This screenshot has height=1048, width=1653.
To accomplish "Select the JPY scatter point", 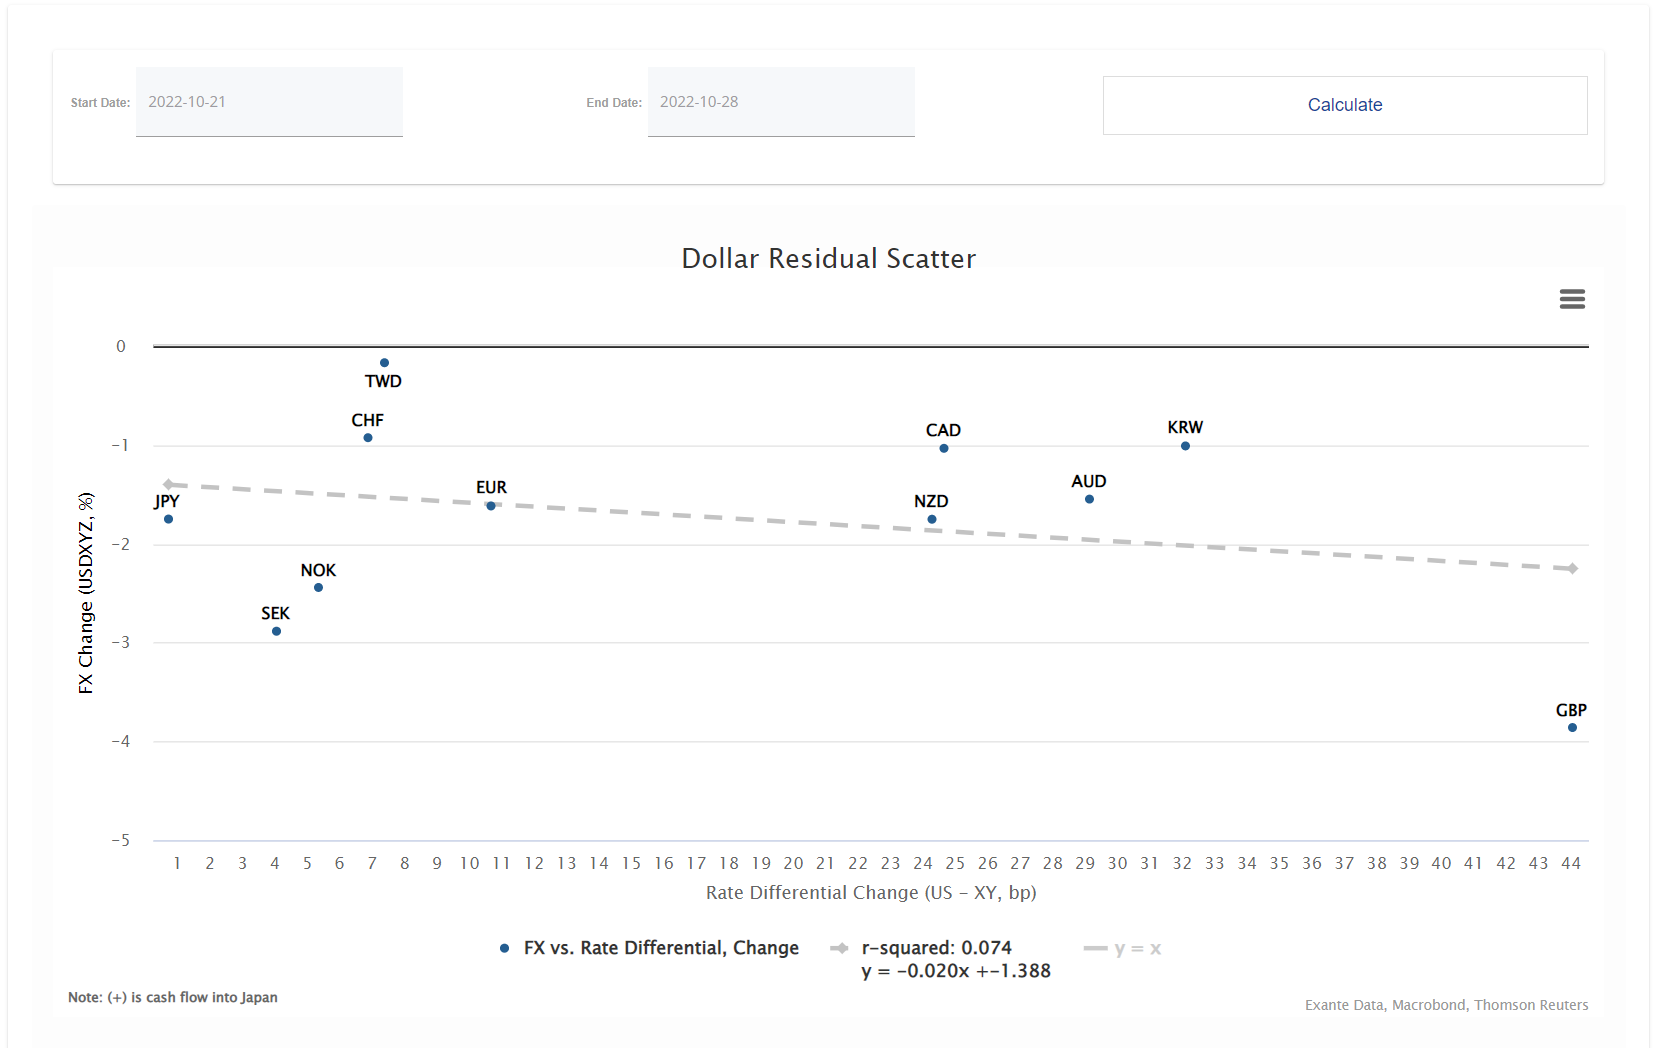I will (171, 518).
